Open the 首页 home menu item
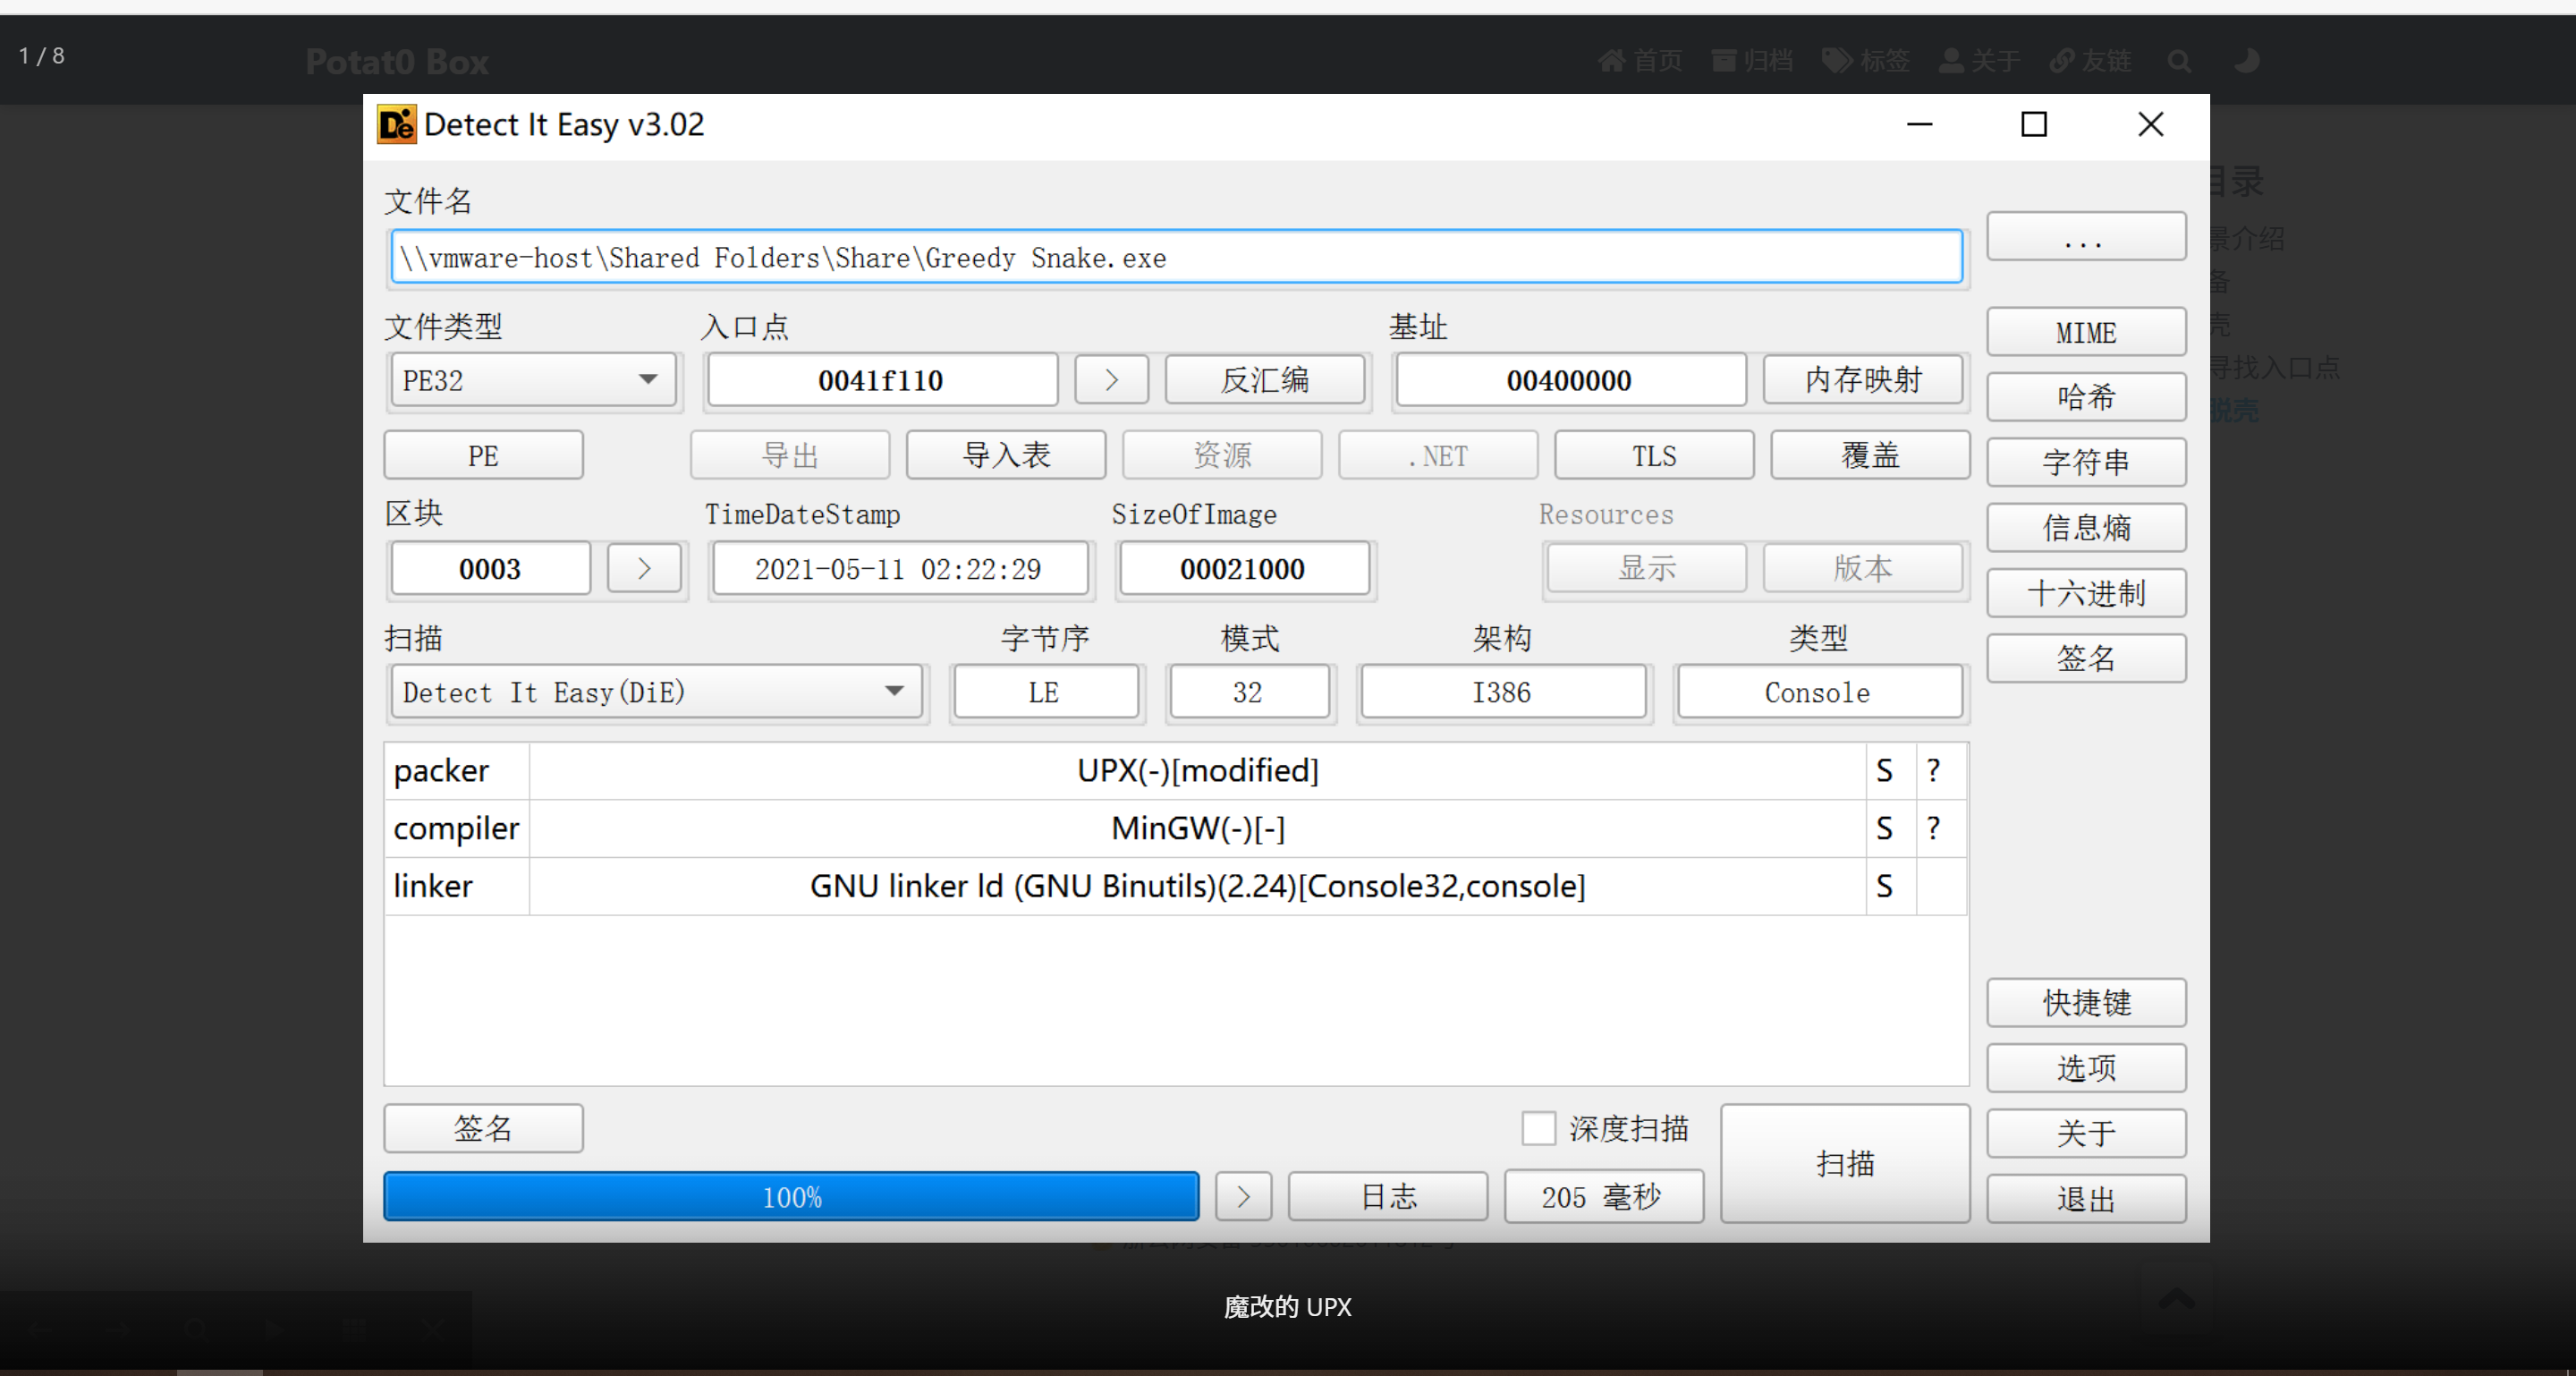The height and width of the screenshot is (1376, 2576). 1640,61
